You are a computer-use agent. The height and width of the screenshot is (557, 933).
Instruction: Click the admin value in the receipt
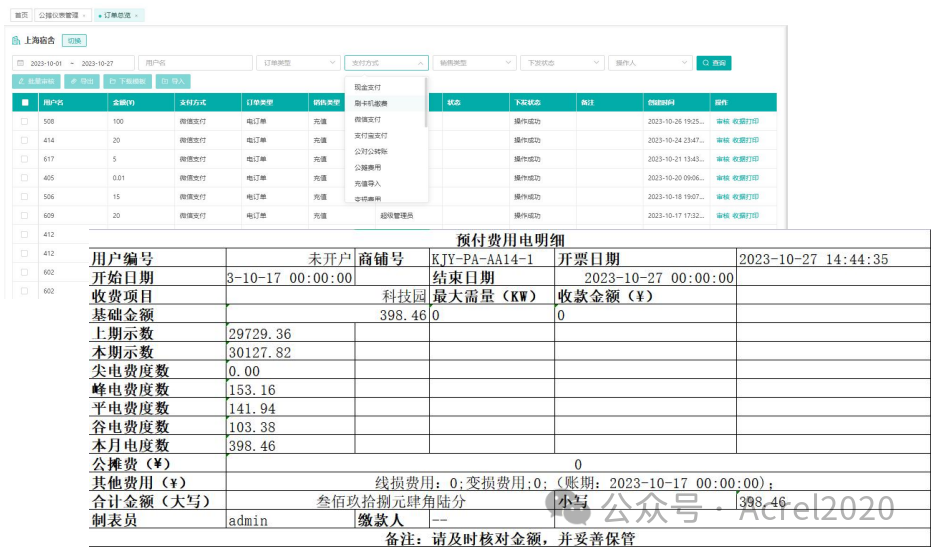(x=248, y=521)
